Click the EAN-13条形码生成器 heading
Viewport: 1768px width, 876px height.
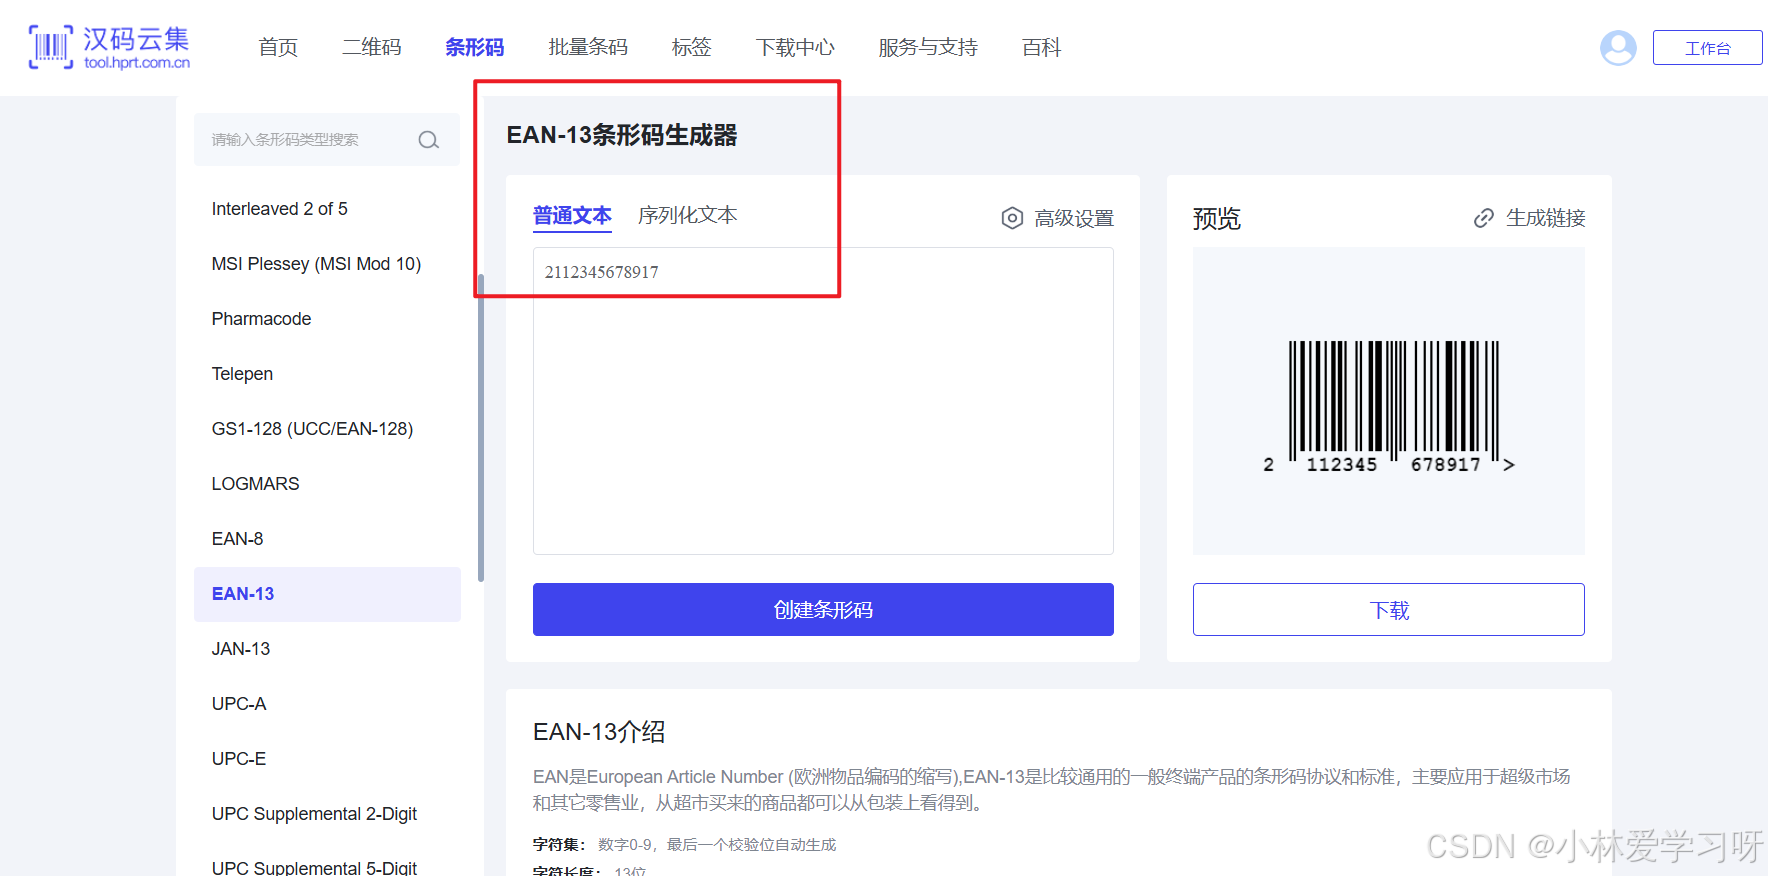[622, 135]
